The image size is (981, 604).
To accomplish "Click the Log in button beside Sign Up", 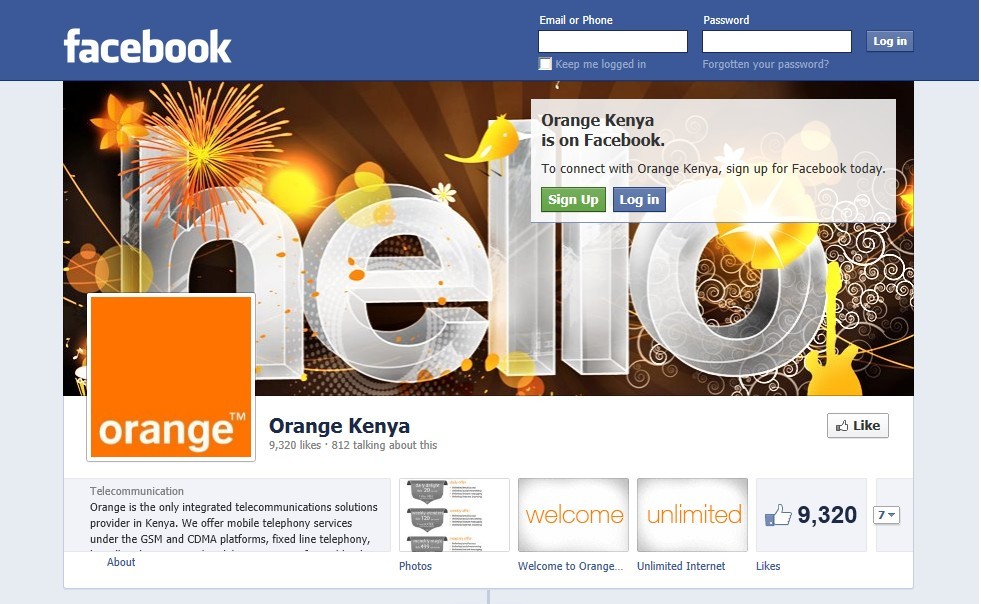I will coord(639,200).
